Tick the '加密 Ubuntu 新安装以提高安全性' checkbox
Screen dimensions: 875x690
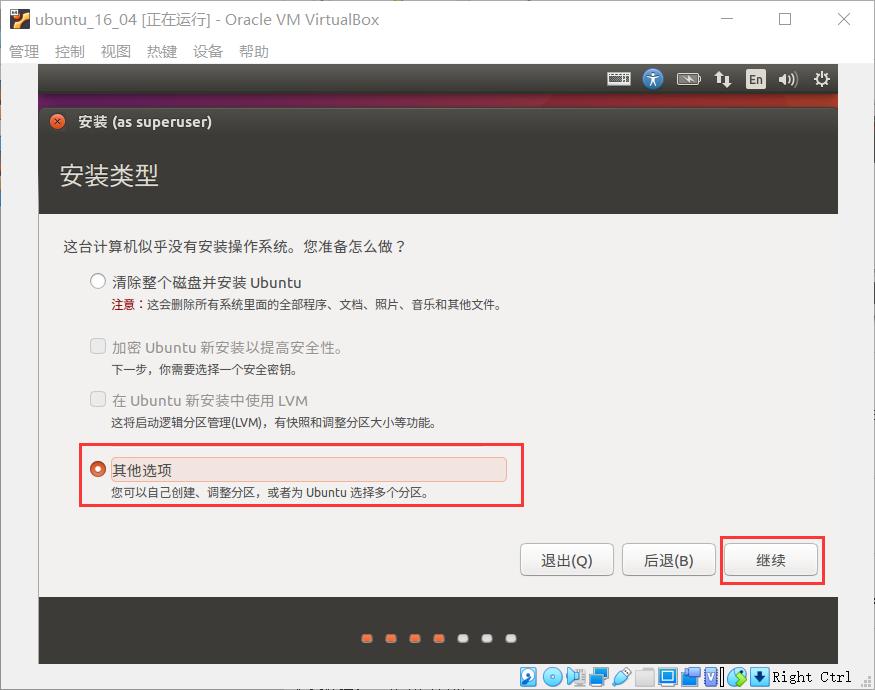pos(98,346)
